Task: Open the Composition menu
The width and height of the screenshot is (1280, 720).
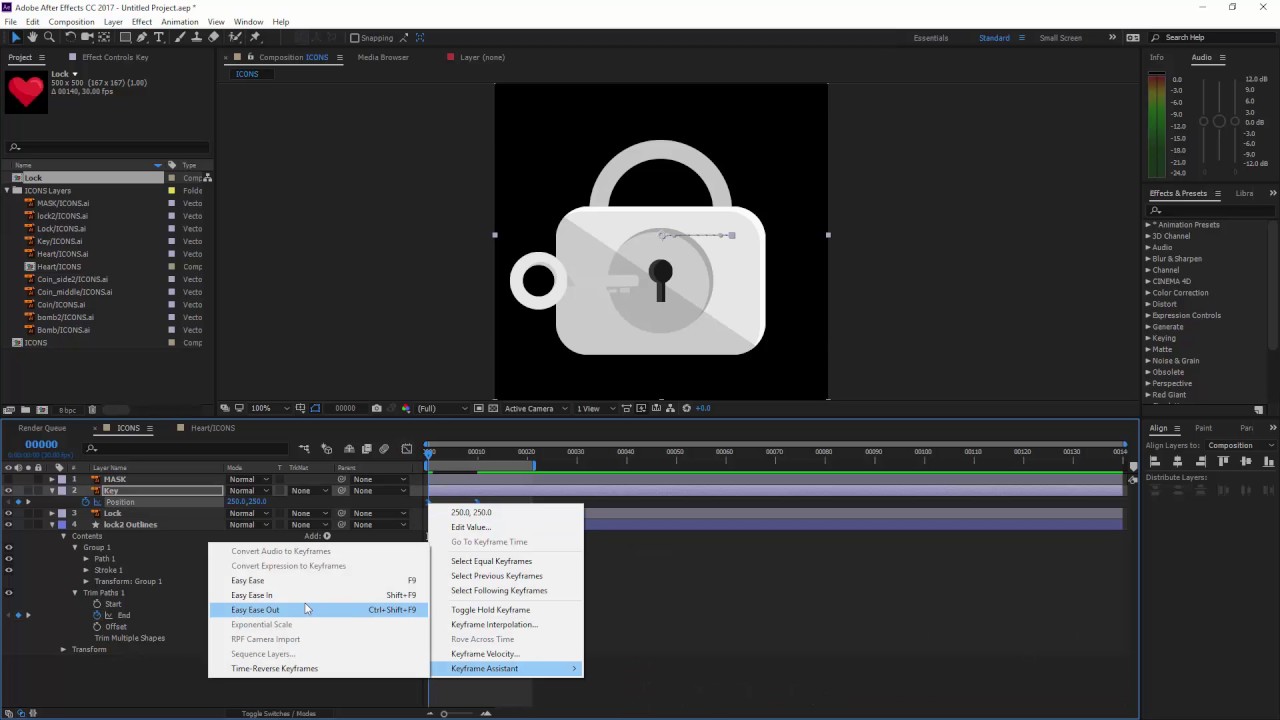Action: coord(72,22)
